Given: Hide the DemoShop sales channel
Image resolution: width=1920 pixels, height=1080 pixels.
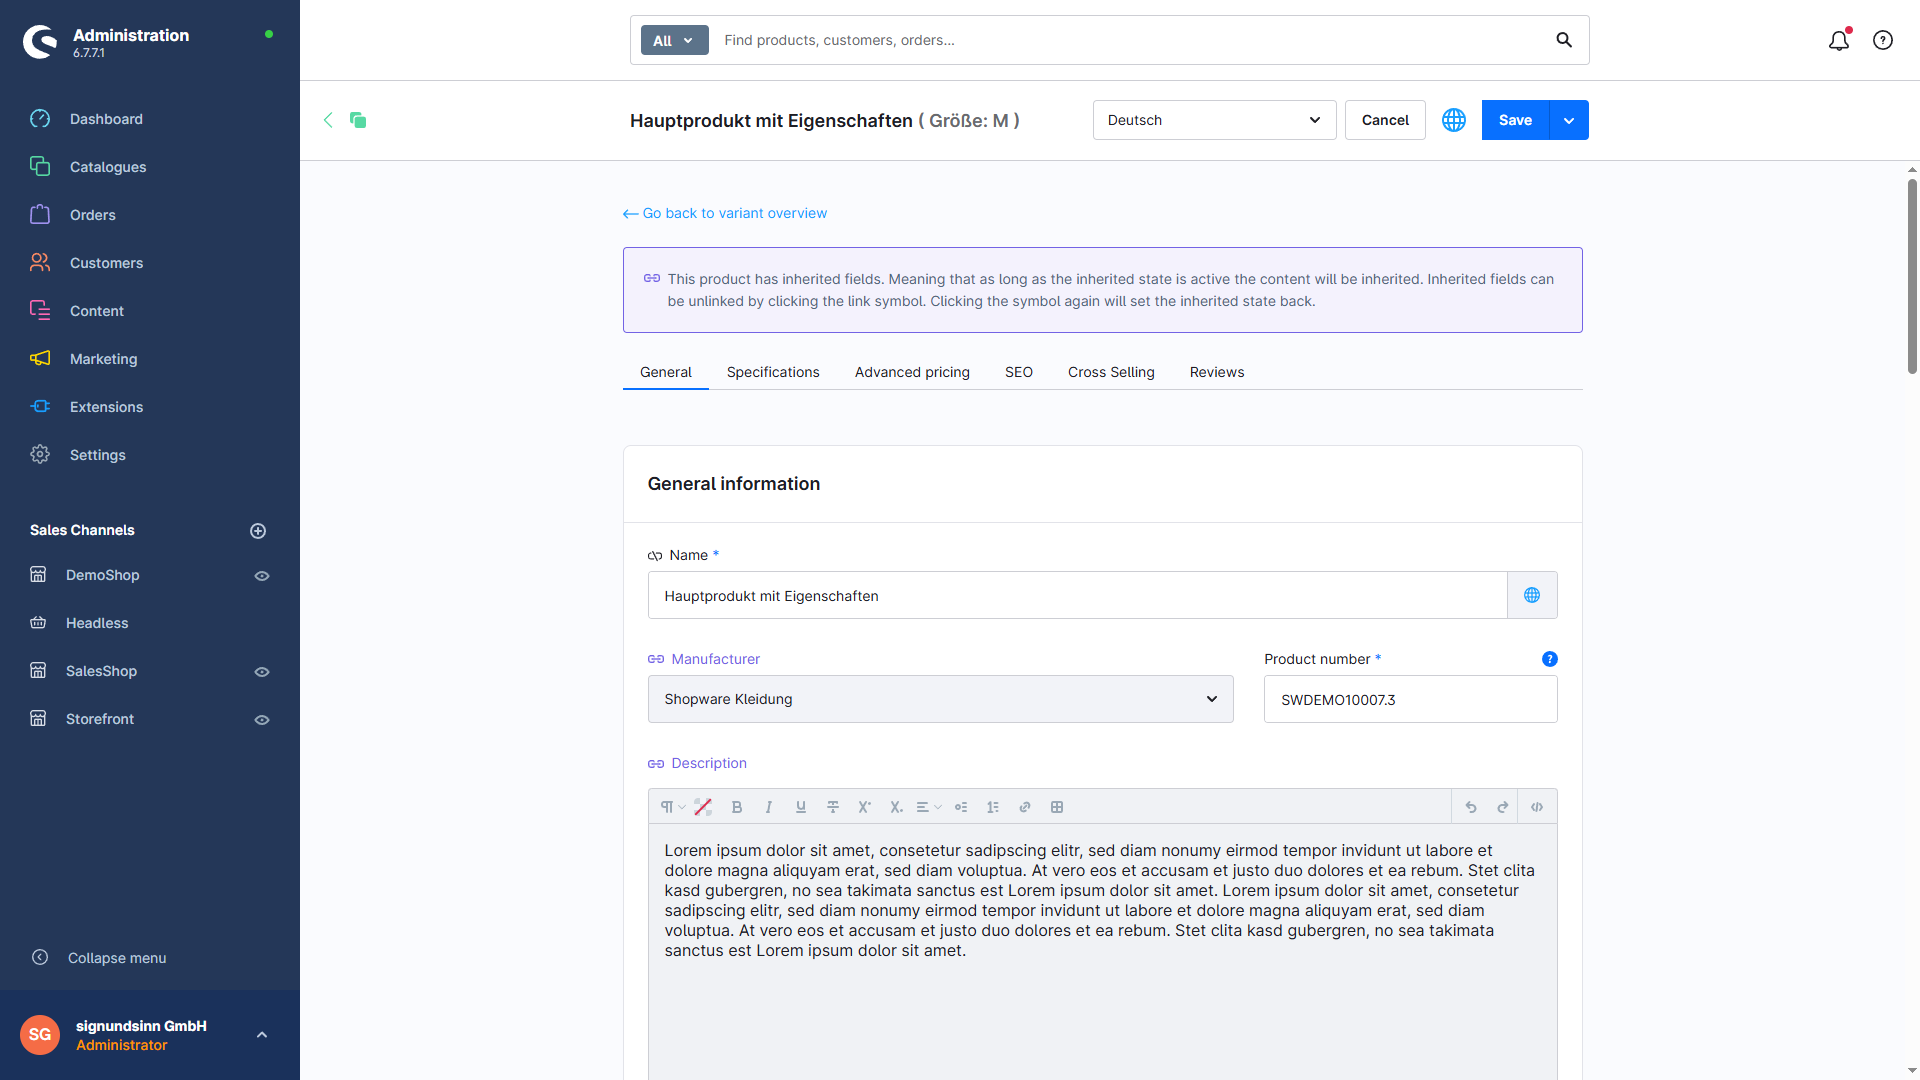Looking at the screenshot, I should pyautogui.click(x=261, y=576).
